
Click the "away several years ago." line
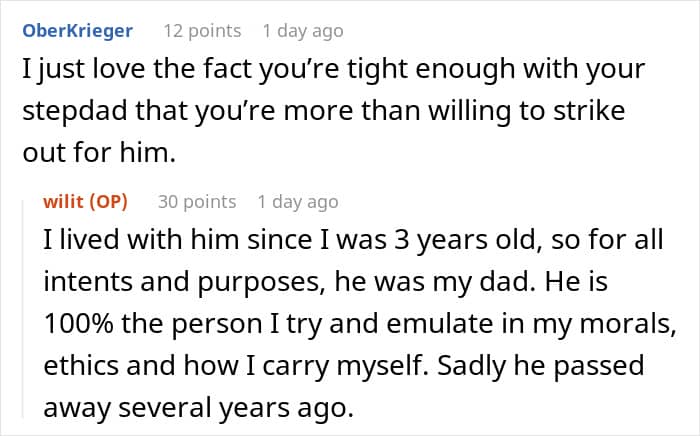(199, 408)
